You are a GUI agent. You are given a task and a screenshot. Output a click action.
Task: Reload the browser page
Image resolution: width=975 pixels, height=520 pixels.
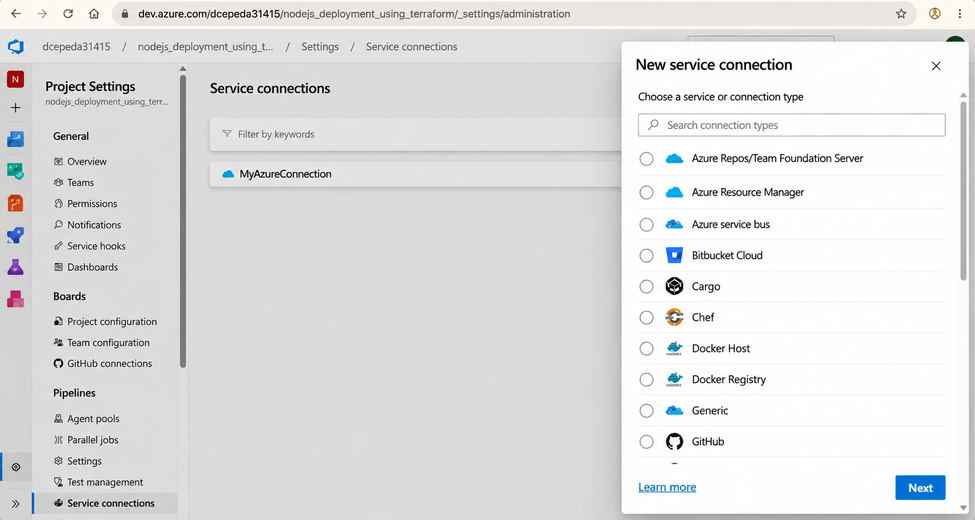click(68, 14)
